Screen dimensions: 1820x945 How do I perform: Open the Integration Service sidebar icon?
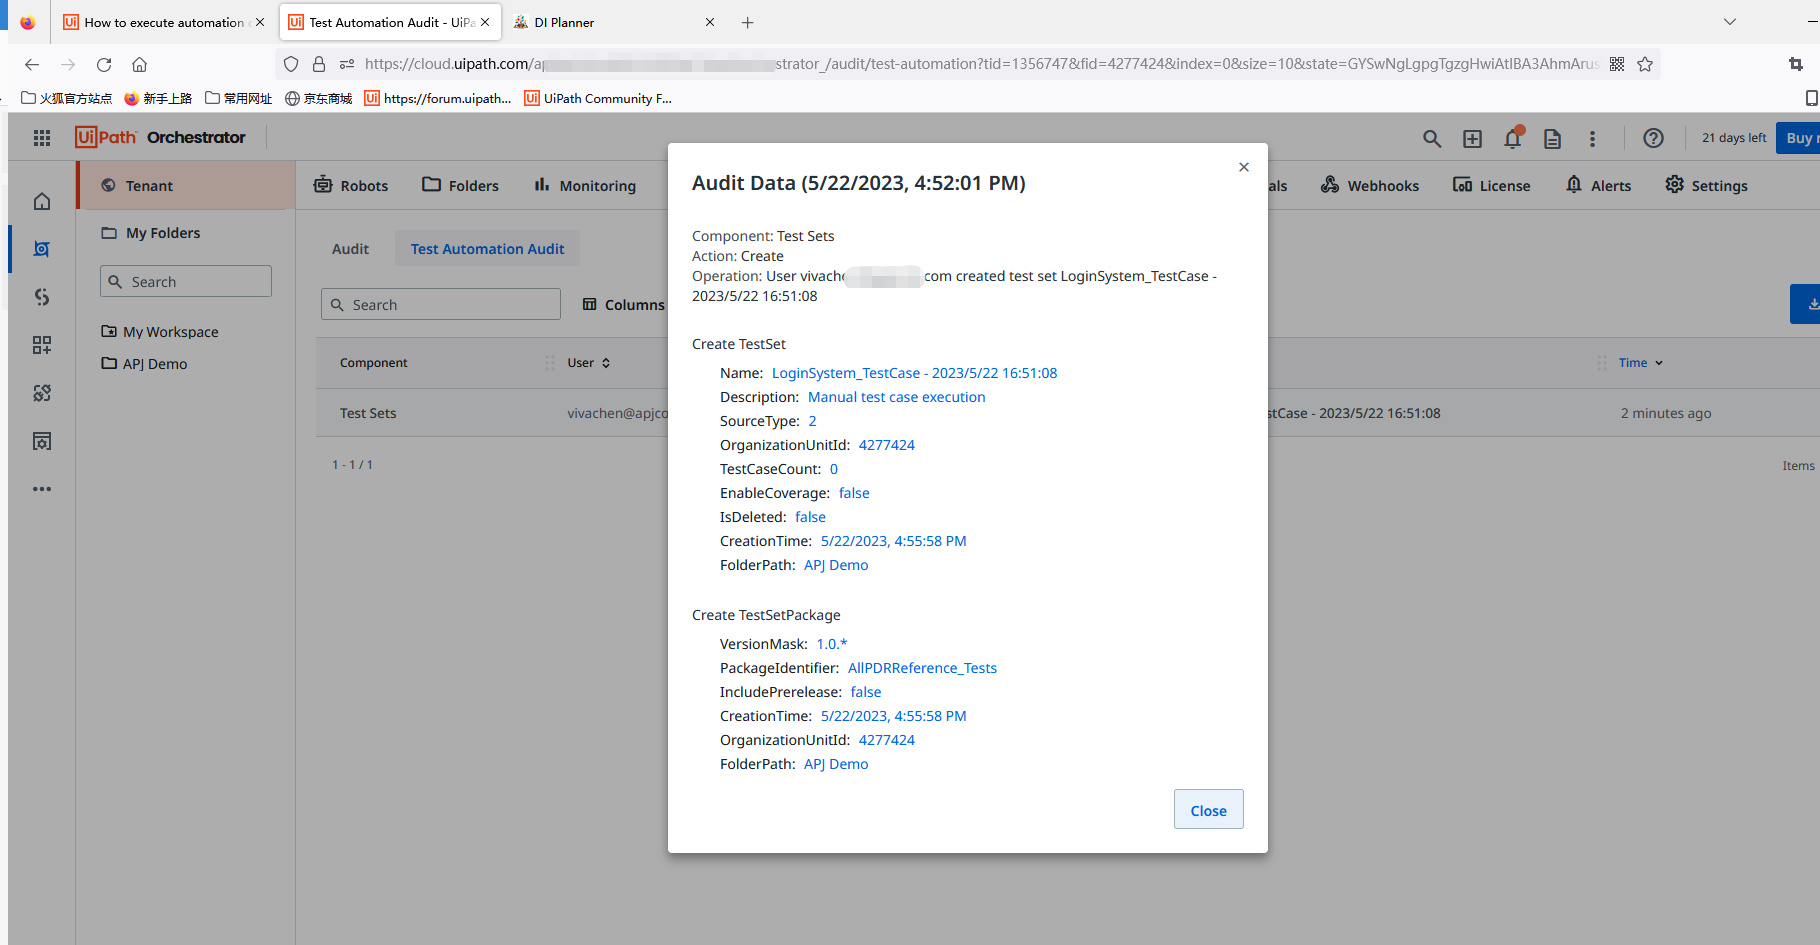click(x=42, y=297)
